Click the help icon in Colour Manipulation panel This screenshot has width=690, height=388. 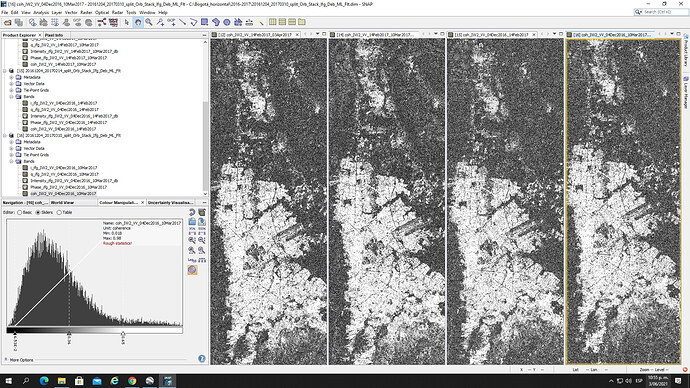(202, 359)
